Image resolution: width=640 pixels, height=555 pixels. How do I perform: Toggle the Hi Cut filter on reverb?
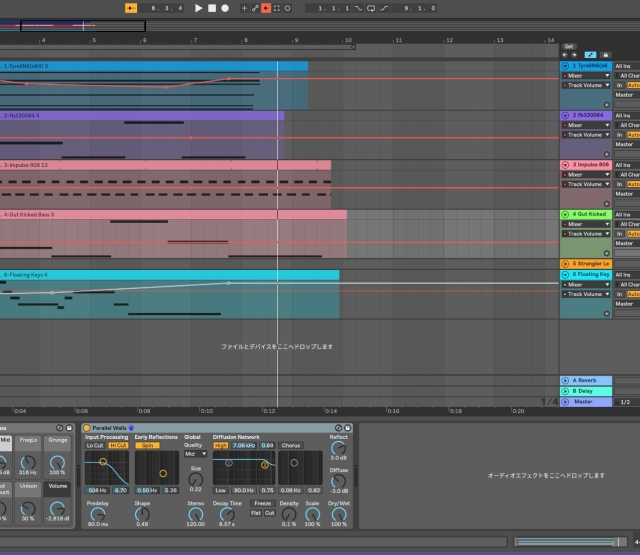pos(118,445)
